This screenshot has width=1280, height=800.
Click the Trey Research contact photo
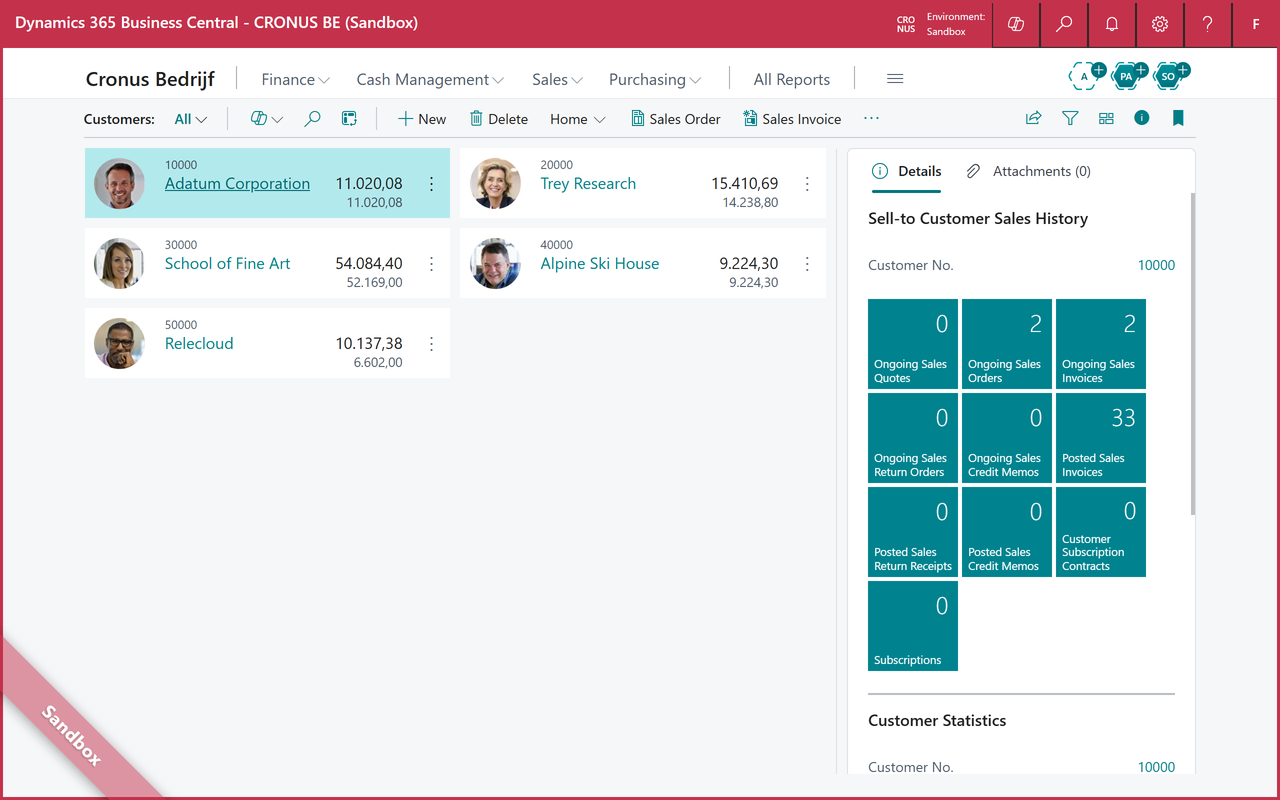click(495, 184)
